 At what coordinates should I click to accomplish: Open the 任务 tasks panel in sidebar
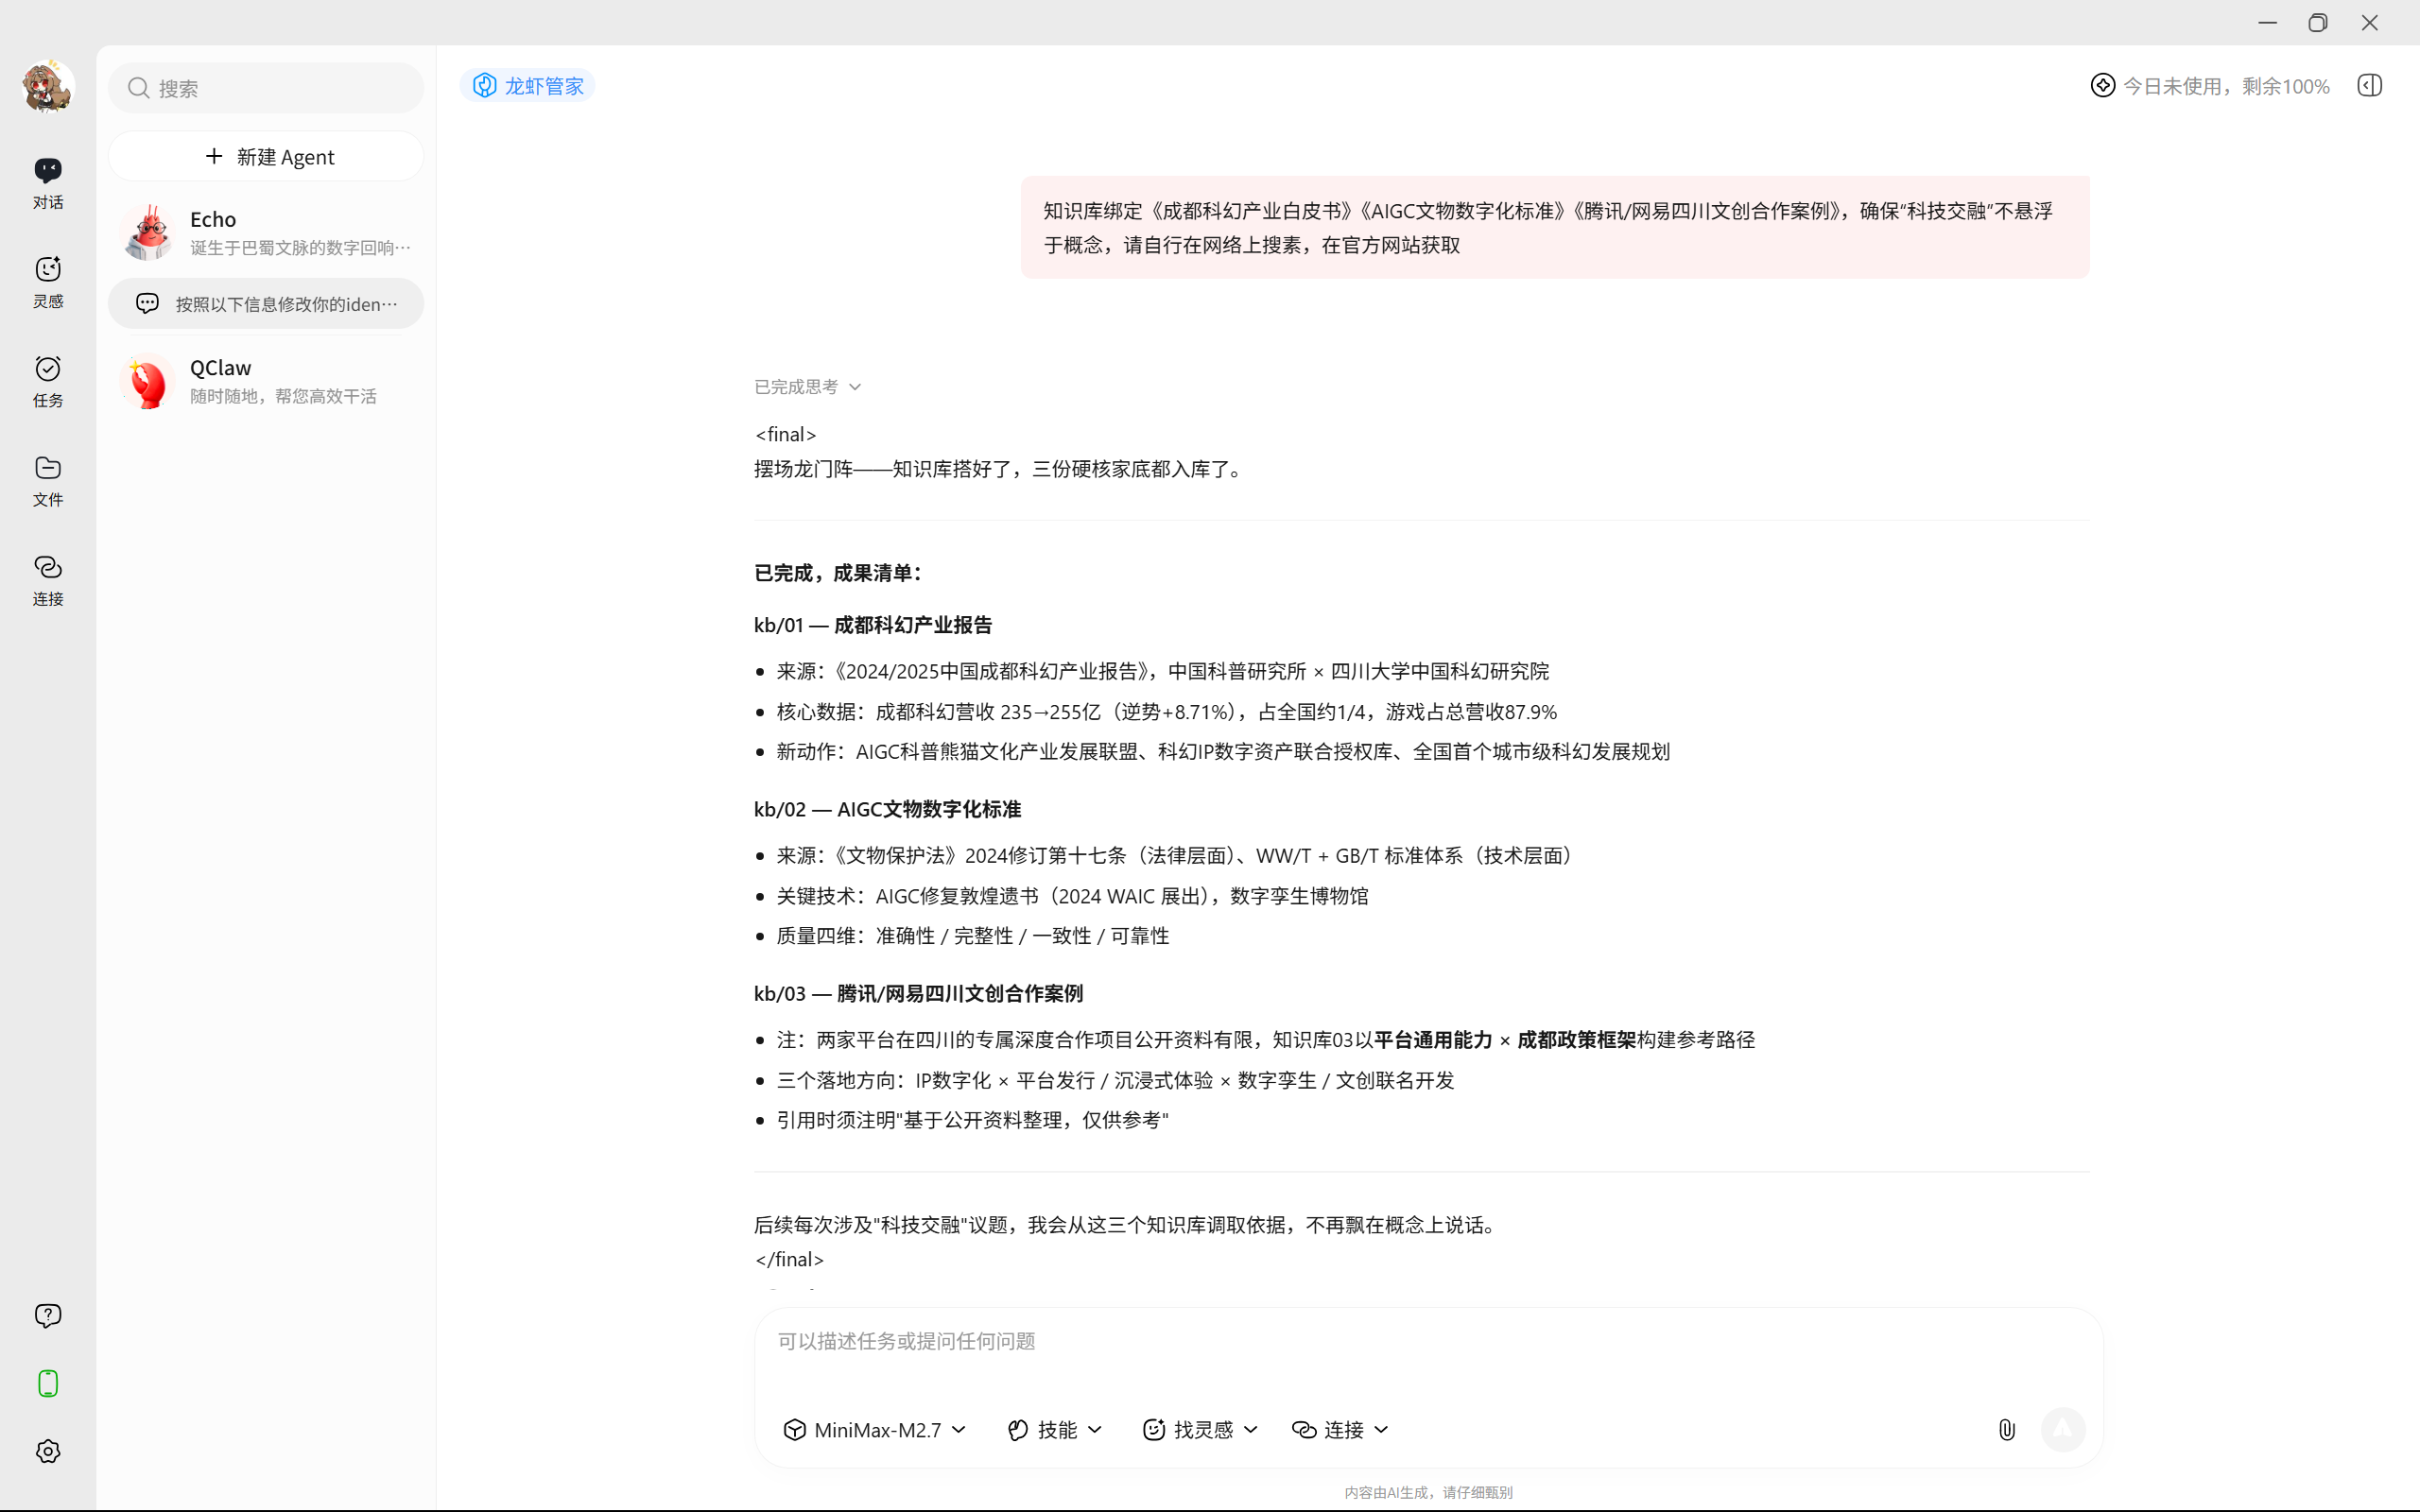coord(47,381)
